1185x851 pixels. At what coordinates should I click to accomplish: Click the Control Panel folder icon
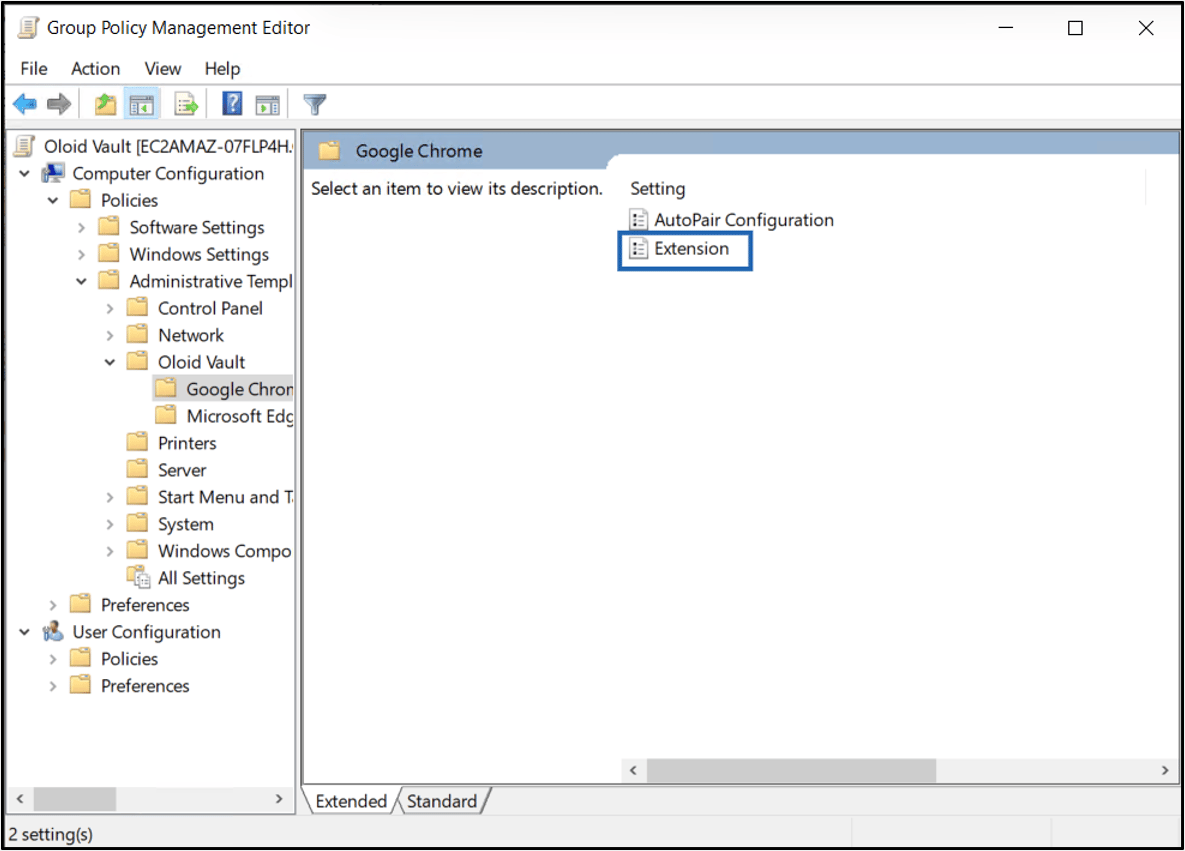click(138, 308)
